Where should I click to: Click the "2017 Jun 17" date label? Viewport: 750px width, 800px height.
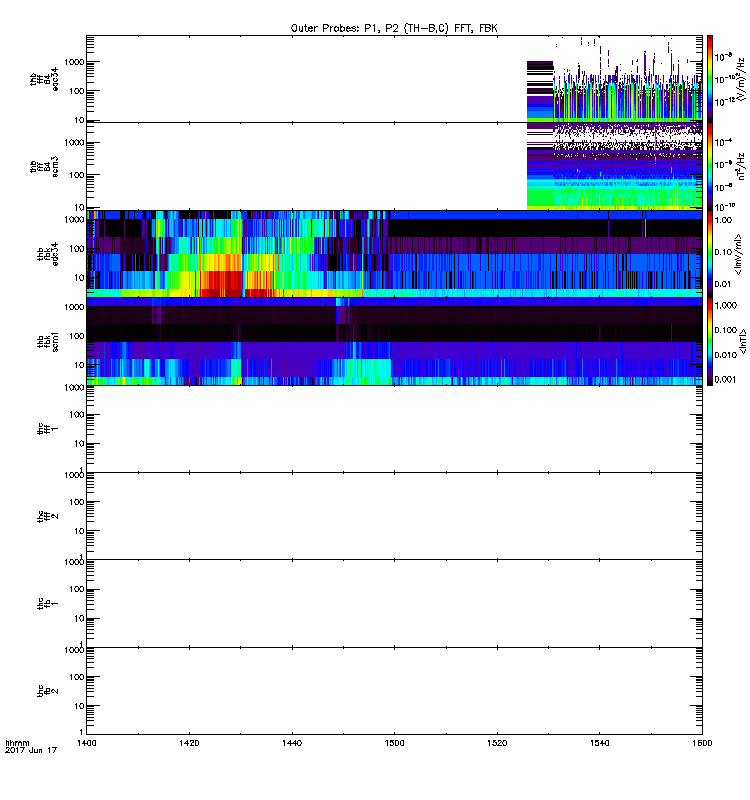click(31, 750)
